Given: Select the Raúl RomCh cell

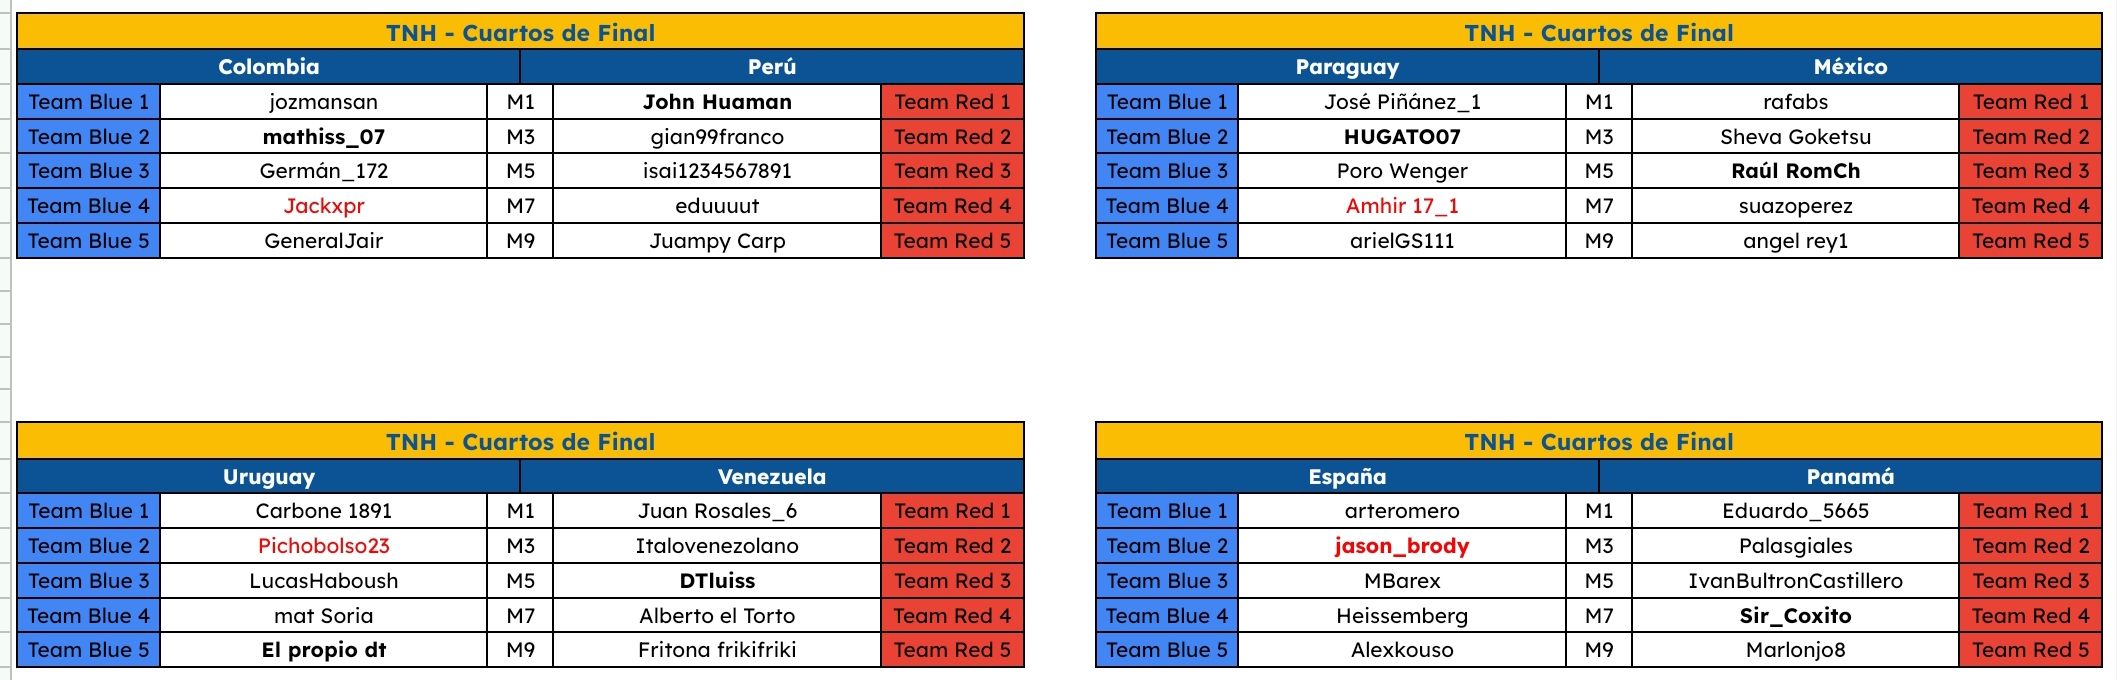Looking at the screenshot, I should point(1795,171).
